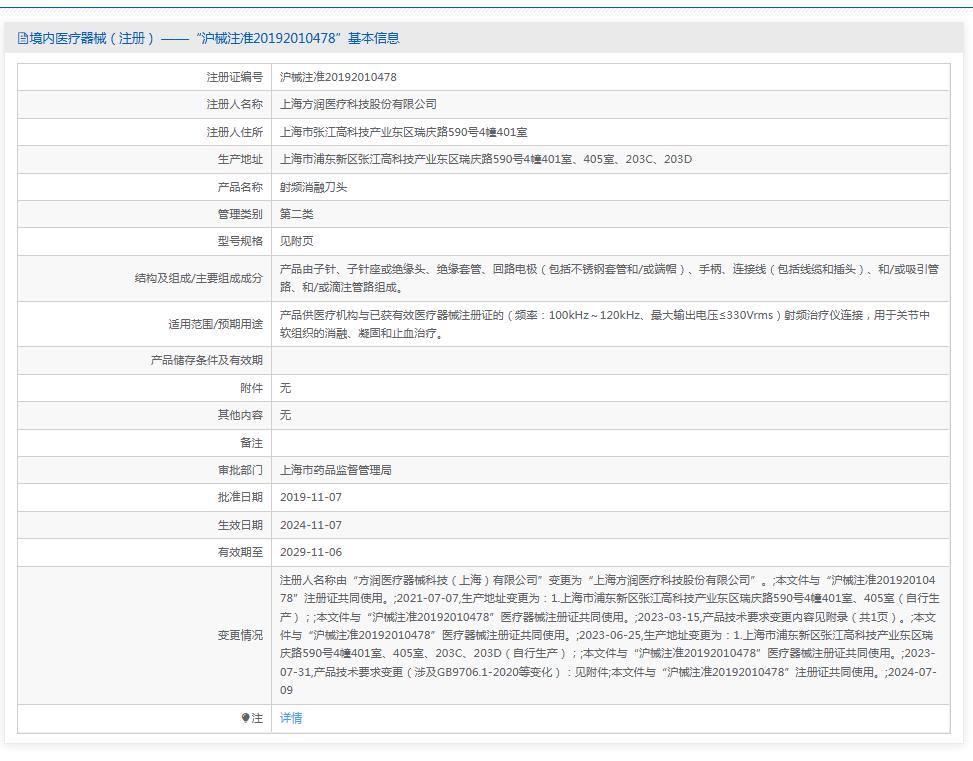Click the label 附件
973x761 pixels.
251,388
